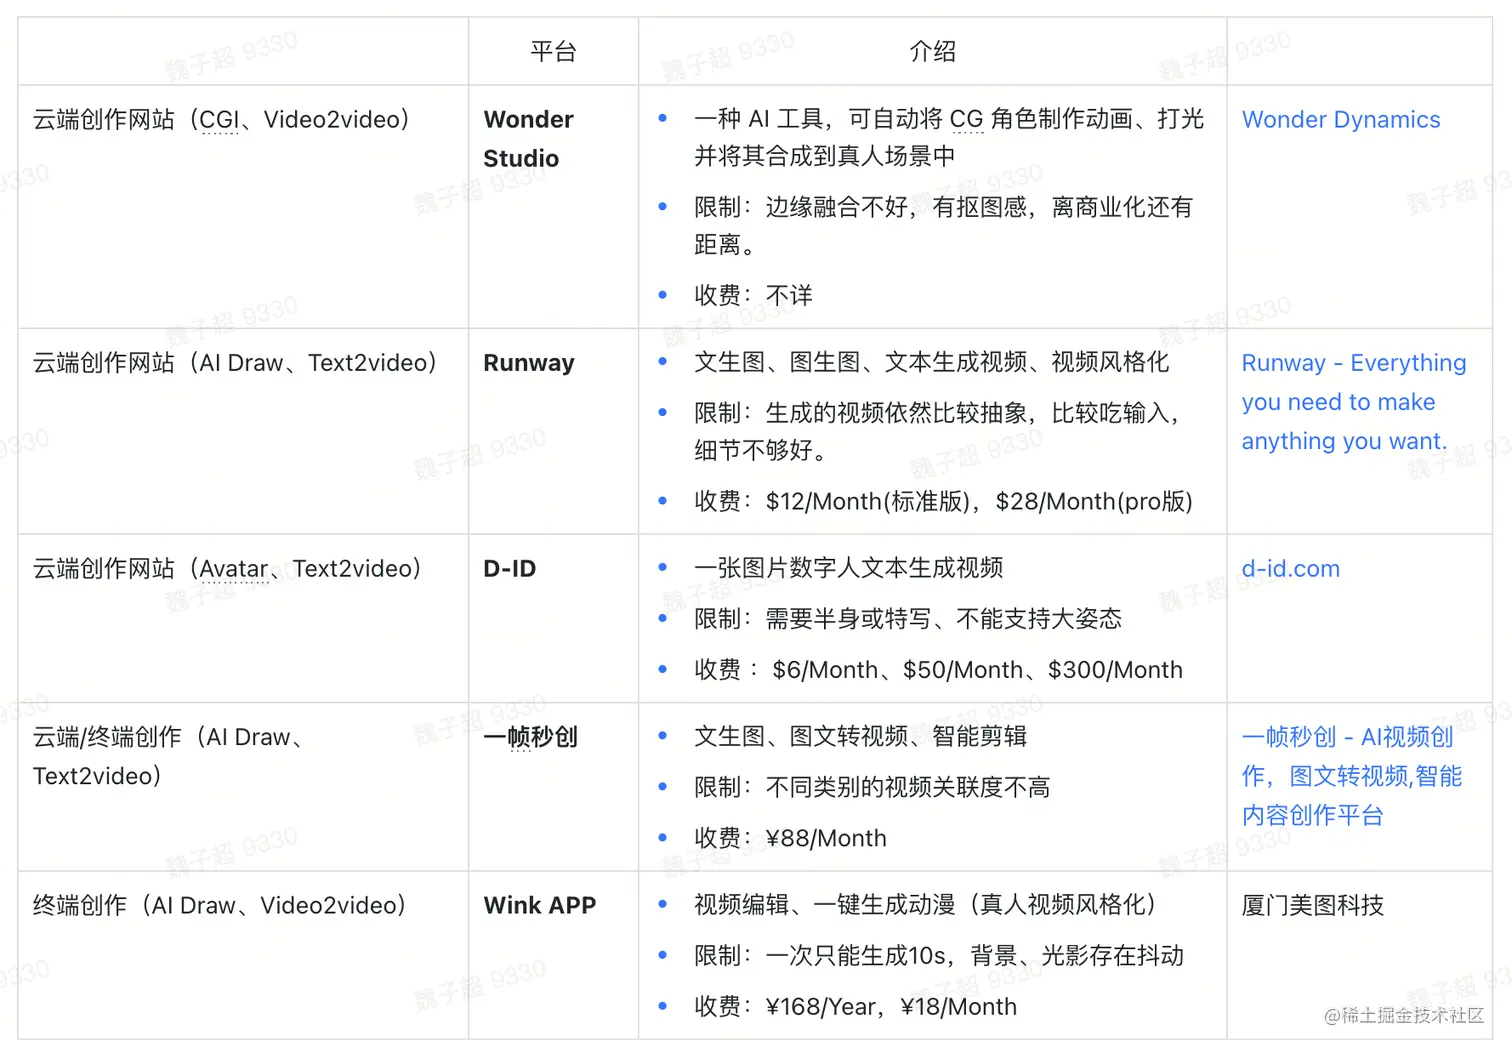1512x1053 pixels.
Task: Click the line 视频编辑、一键生成动漫
Action: pyautogui.click(x=926, y=905)
